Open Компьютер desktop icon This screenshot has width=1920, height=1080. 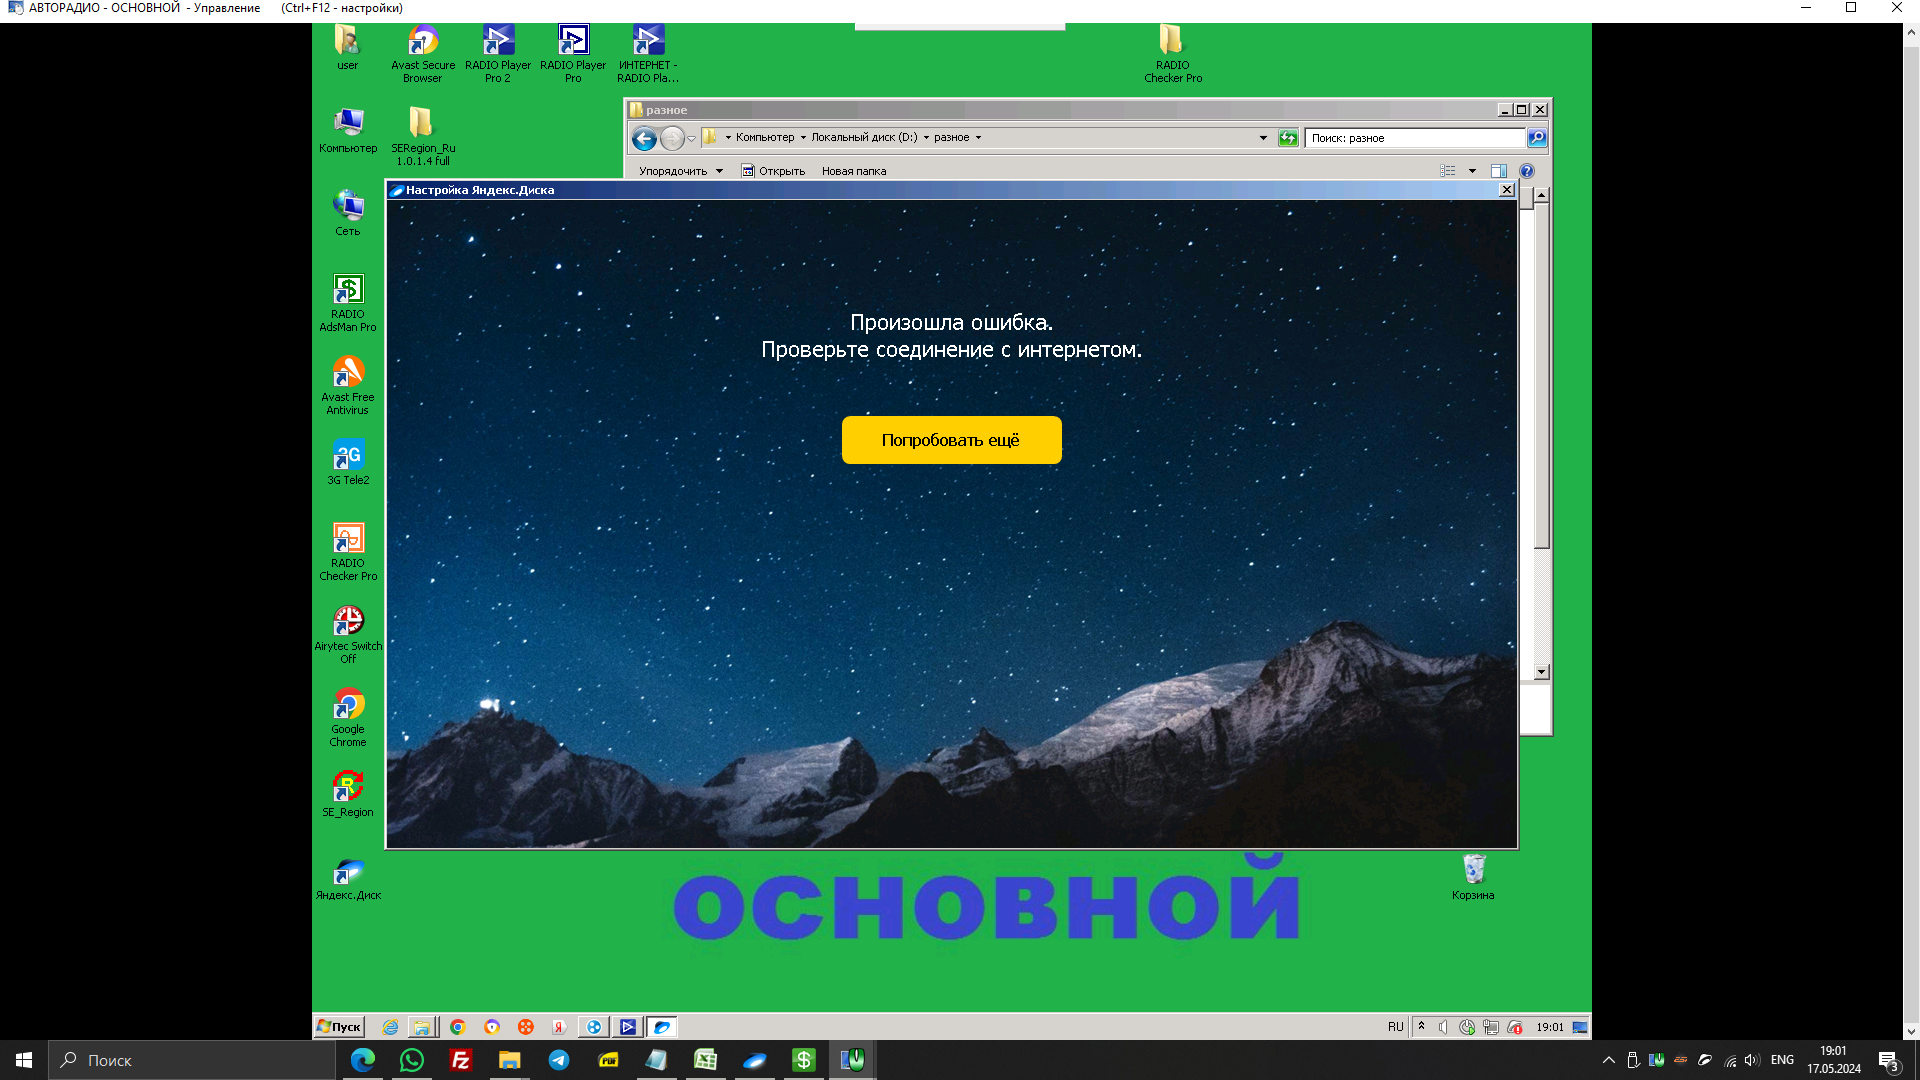348,130
